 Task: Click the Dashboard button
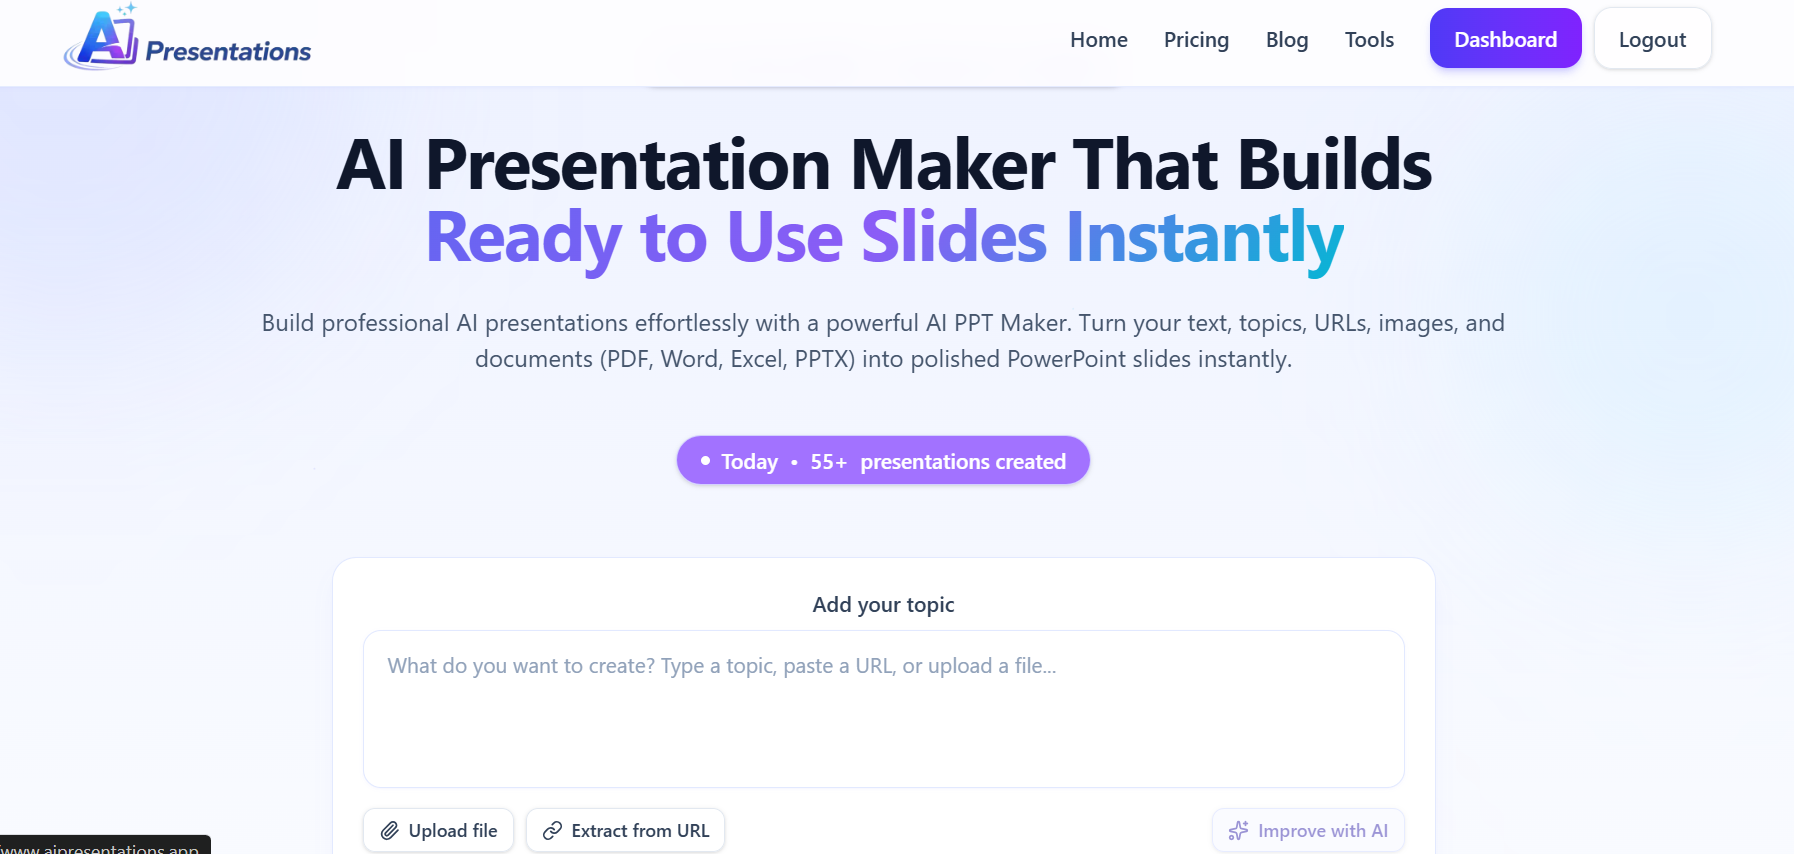click(x=1505, y=39)
